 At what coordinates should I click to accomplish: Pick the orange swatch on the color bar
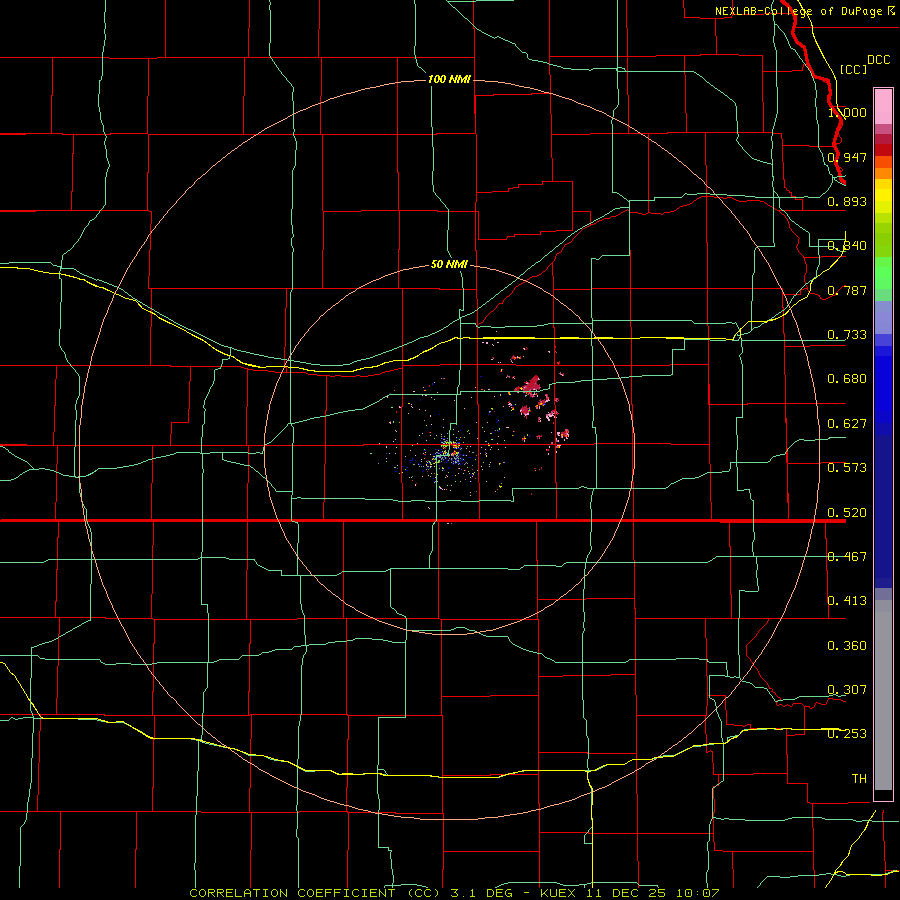(x=883, y=173)
